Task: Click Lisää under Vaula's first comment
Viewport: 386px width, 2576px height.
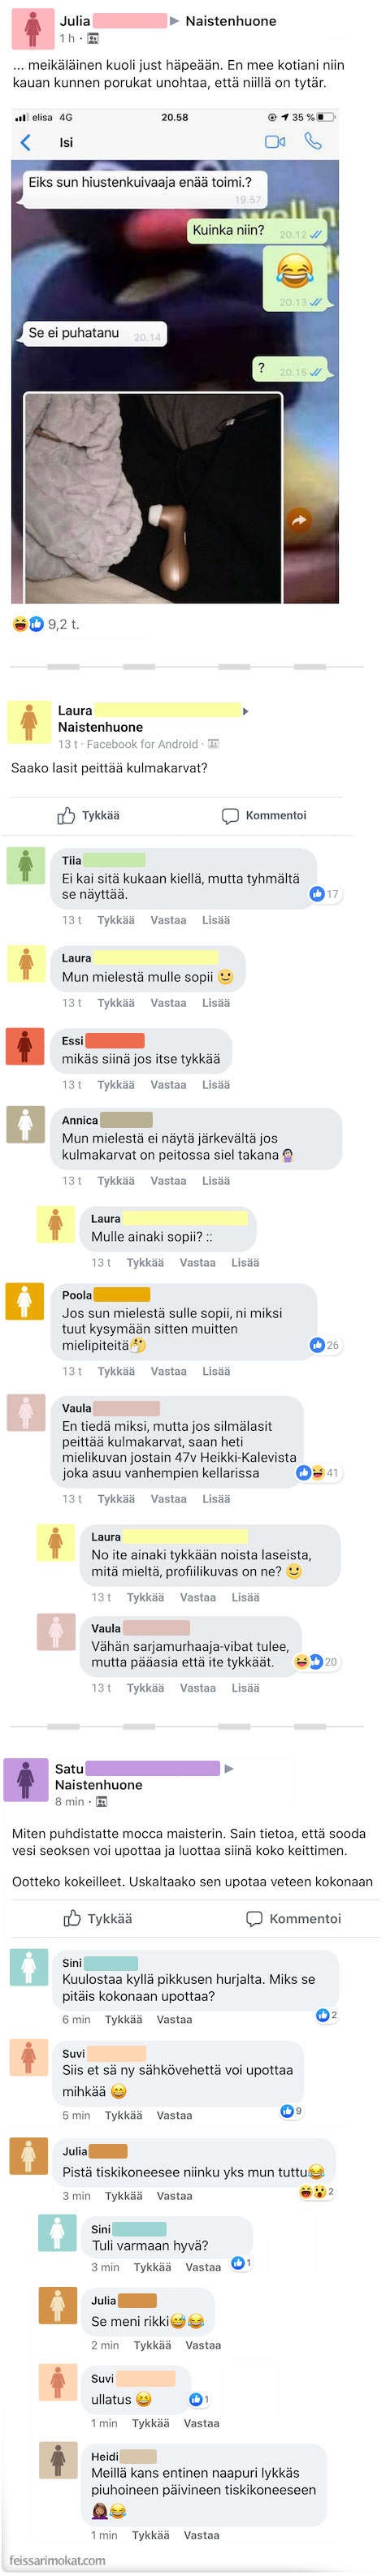Action: click(216, 1498)
